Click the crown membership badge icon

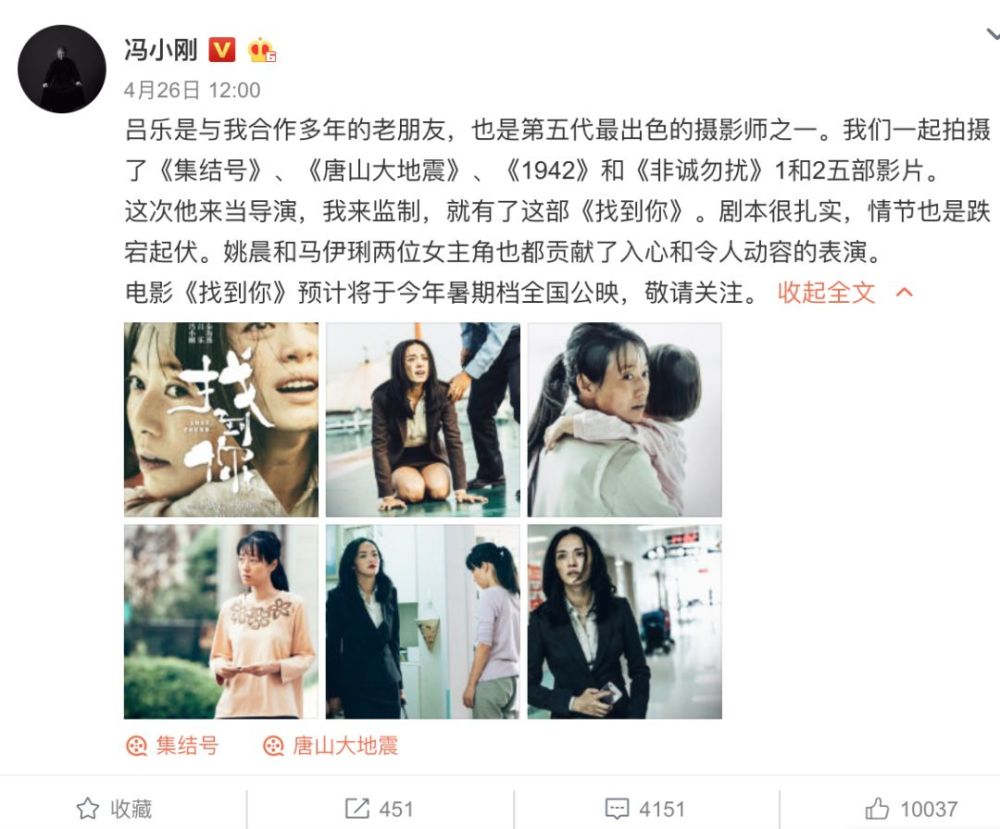(x=261, y=50)
